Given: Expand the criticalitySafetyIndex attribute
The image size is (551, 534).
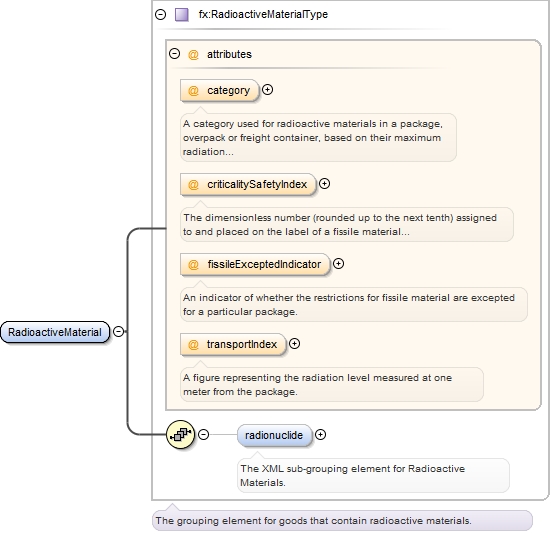Looking at the screenshot, I should coord(324,183).
